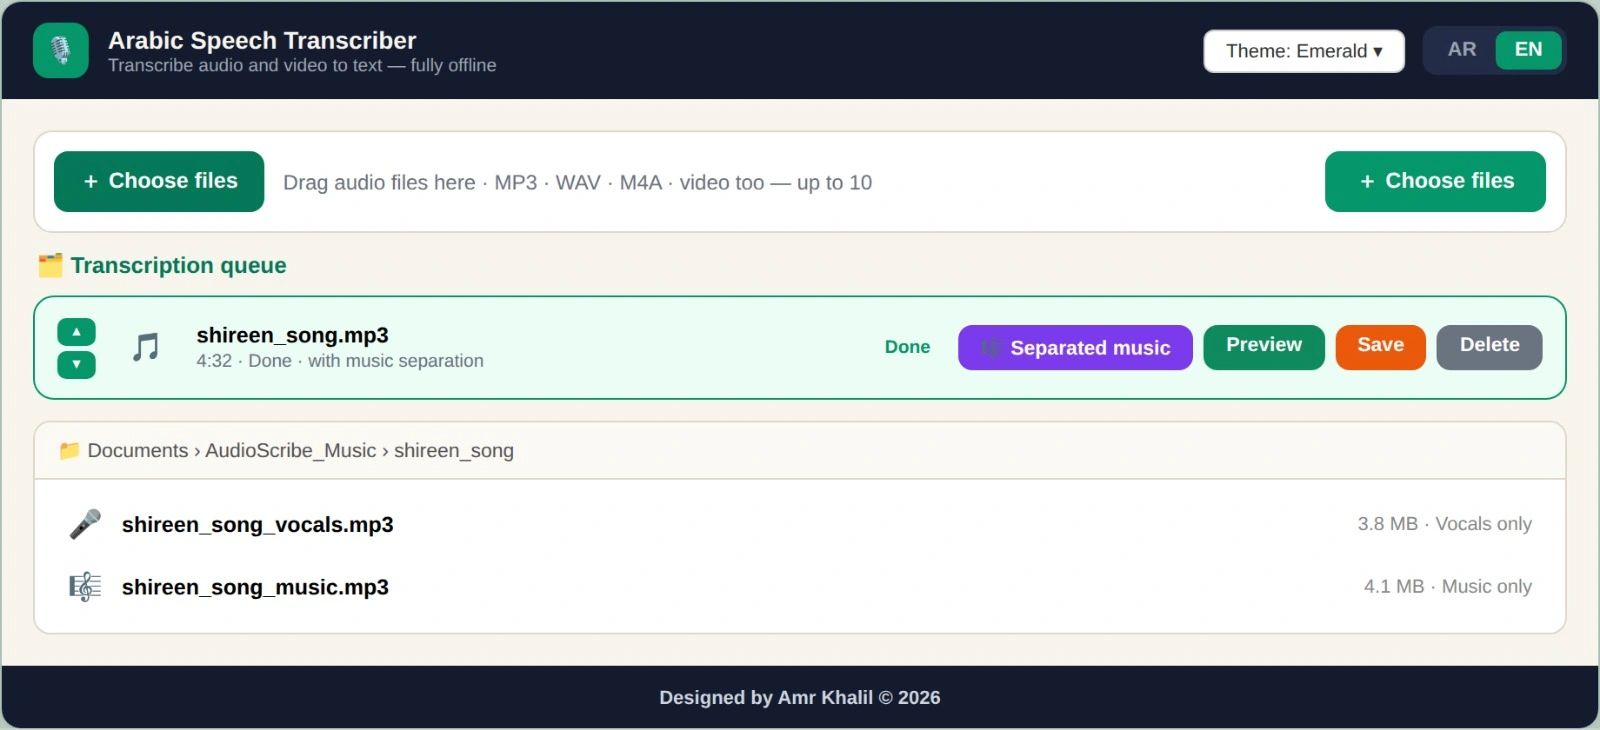Click the Arabic Speech Transcriber title
Screen dimensions: 1600x730
(262, 41)
